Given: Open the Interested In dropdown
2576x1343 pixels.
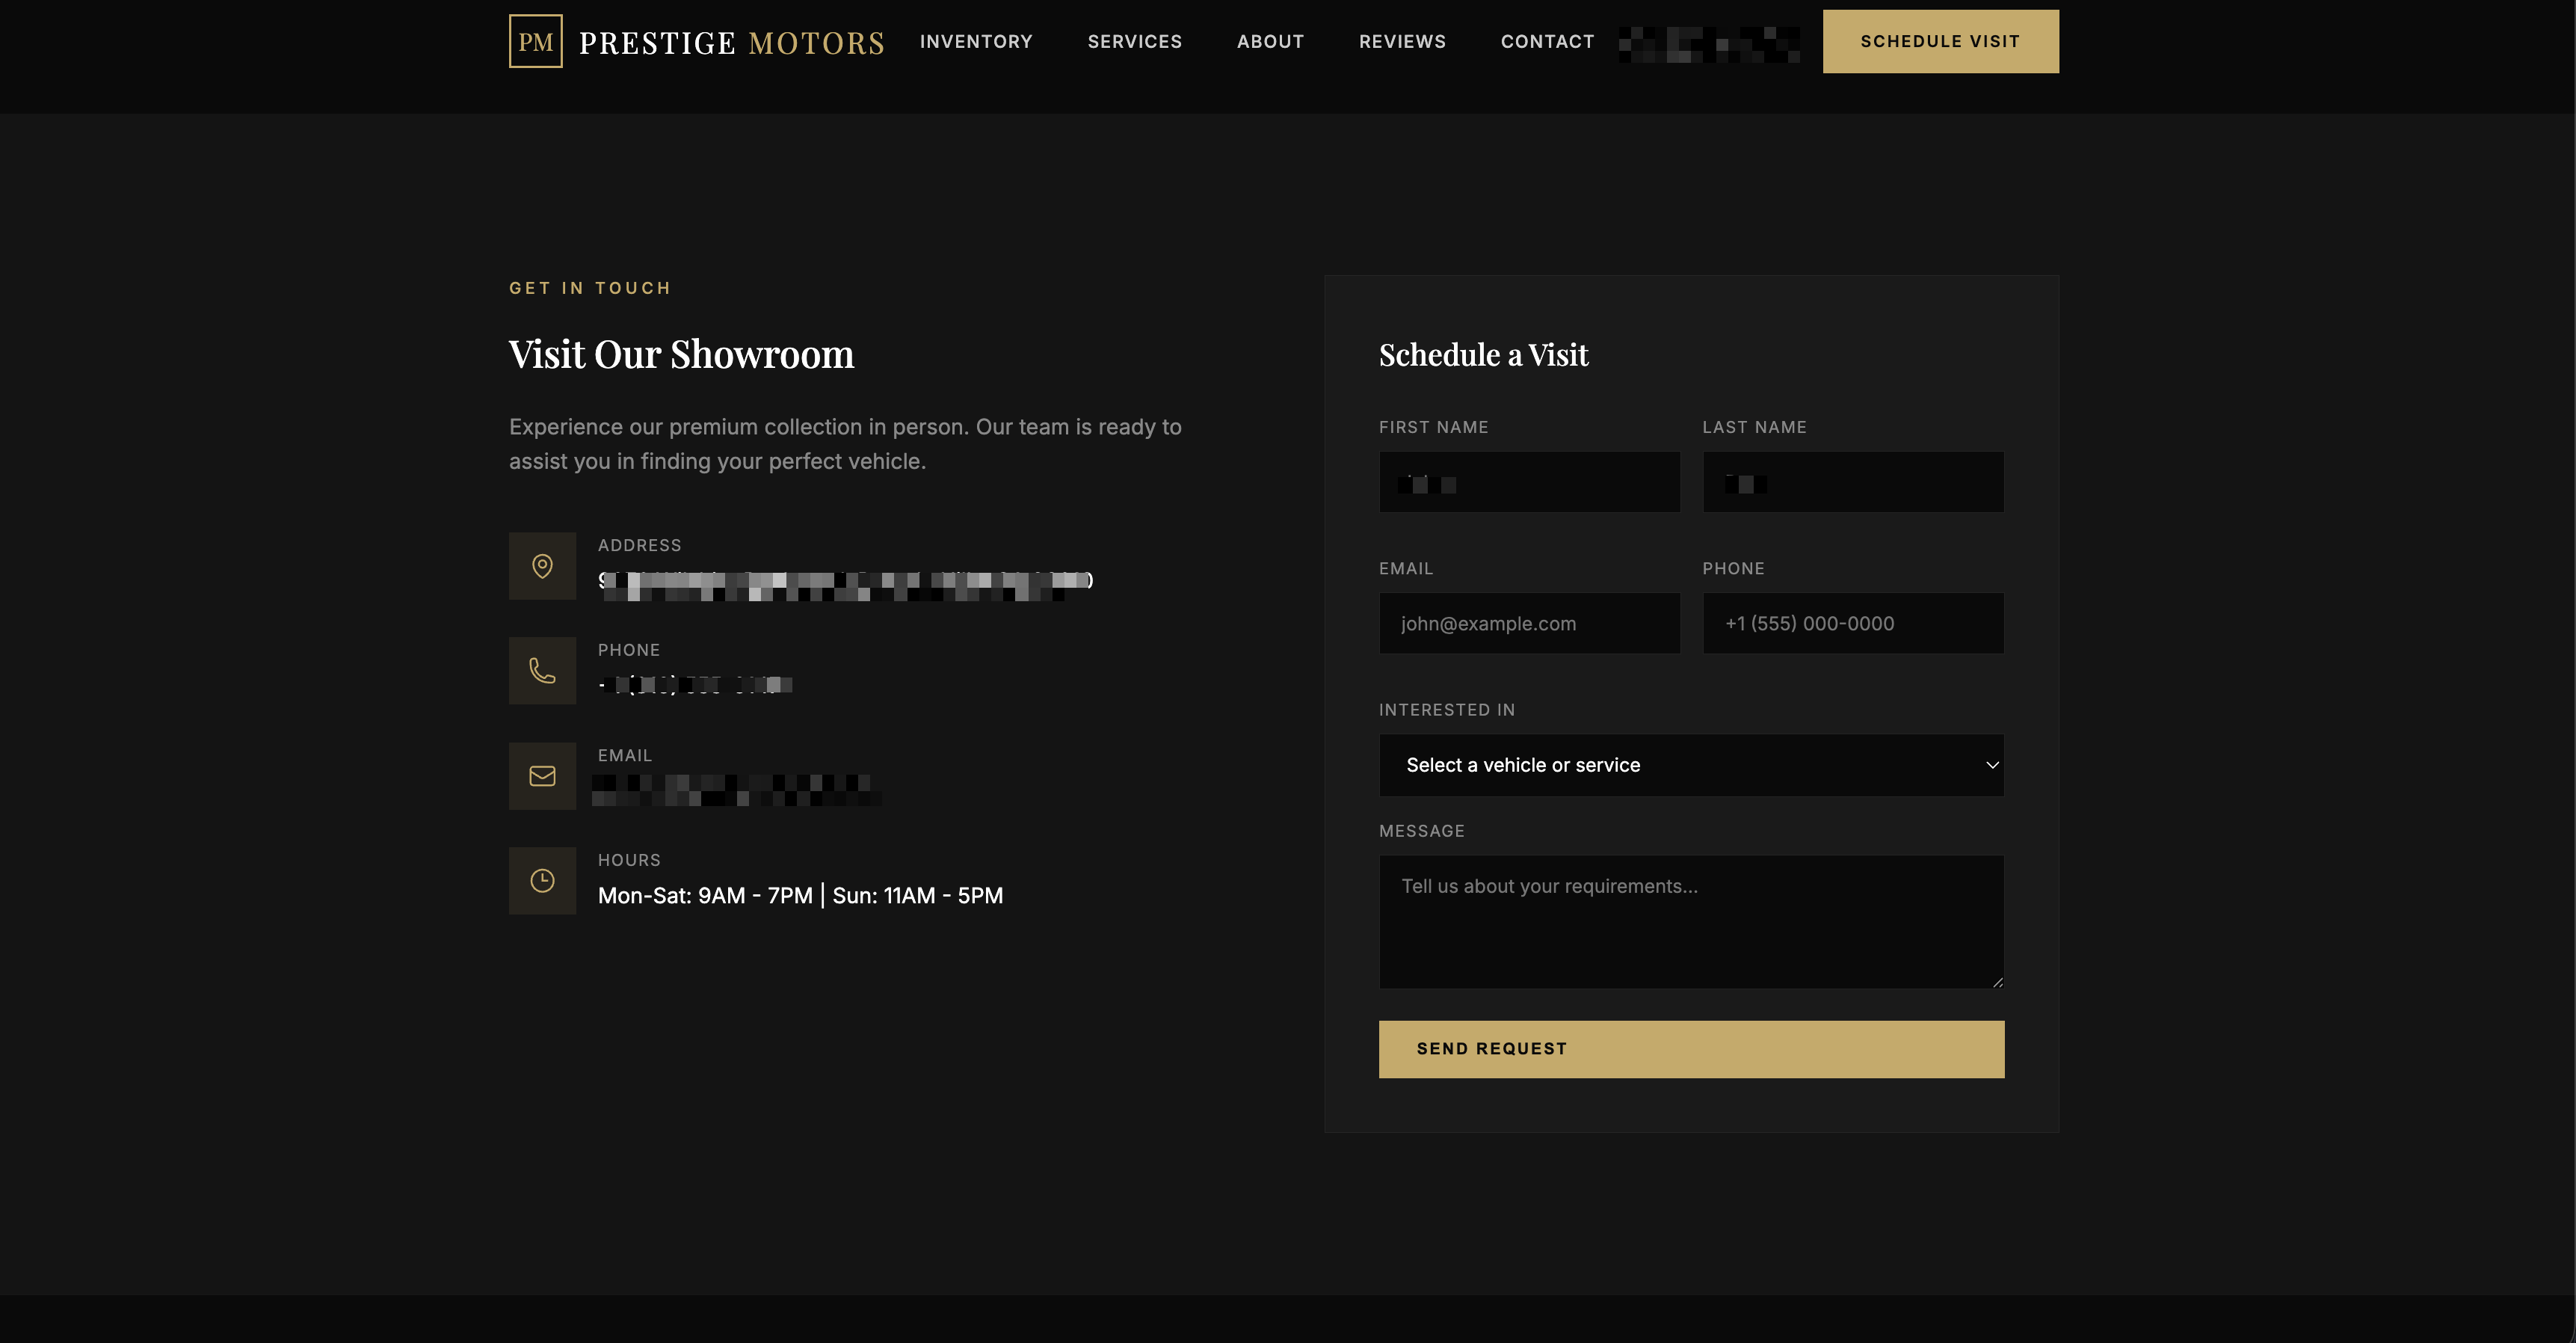Looking at the screenshot, I should [x=1690, y=765].
